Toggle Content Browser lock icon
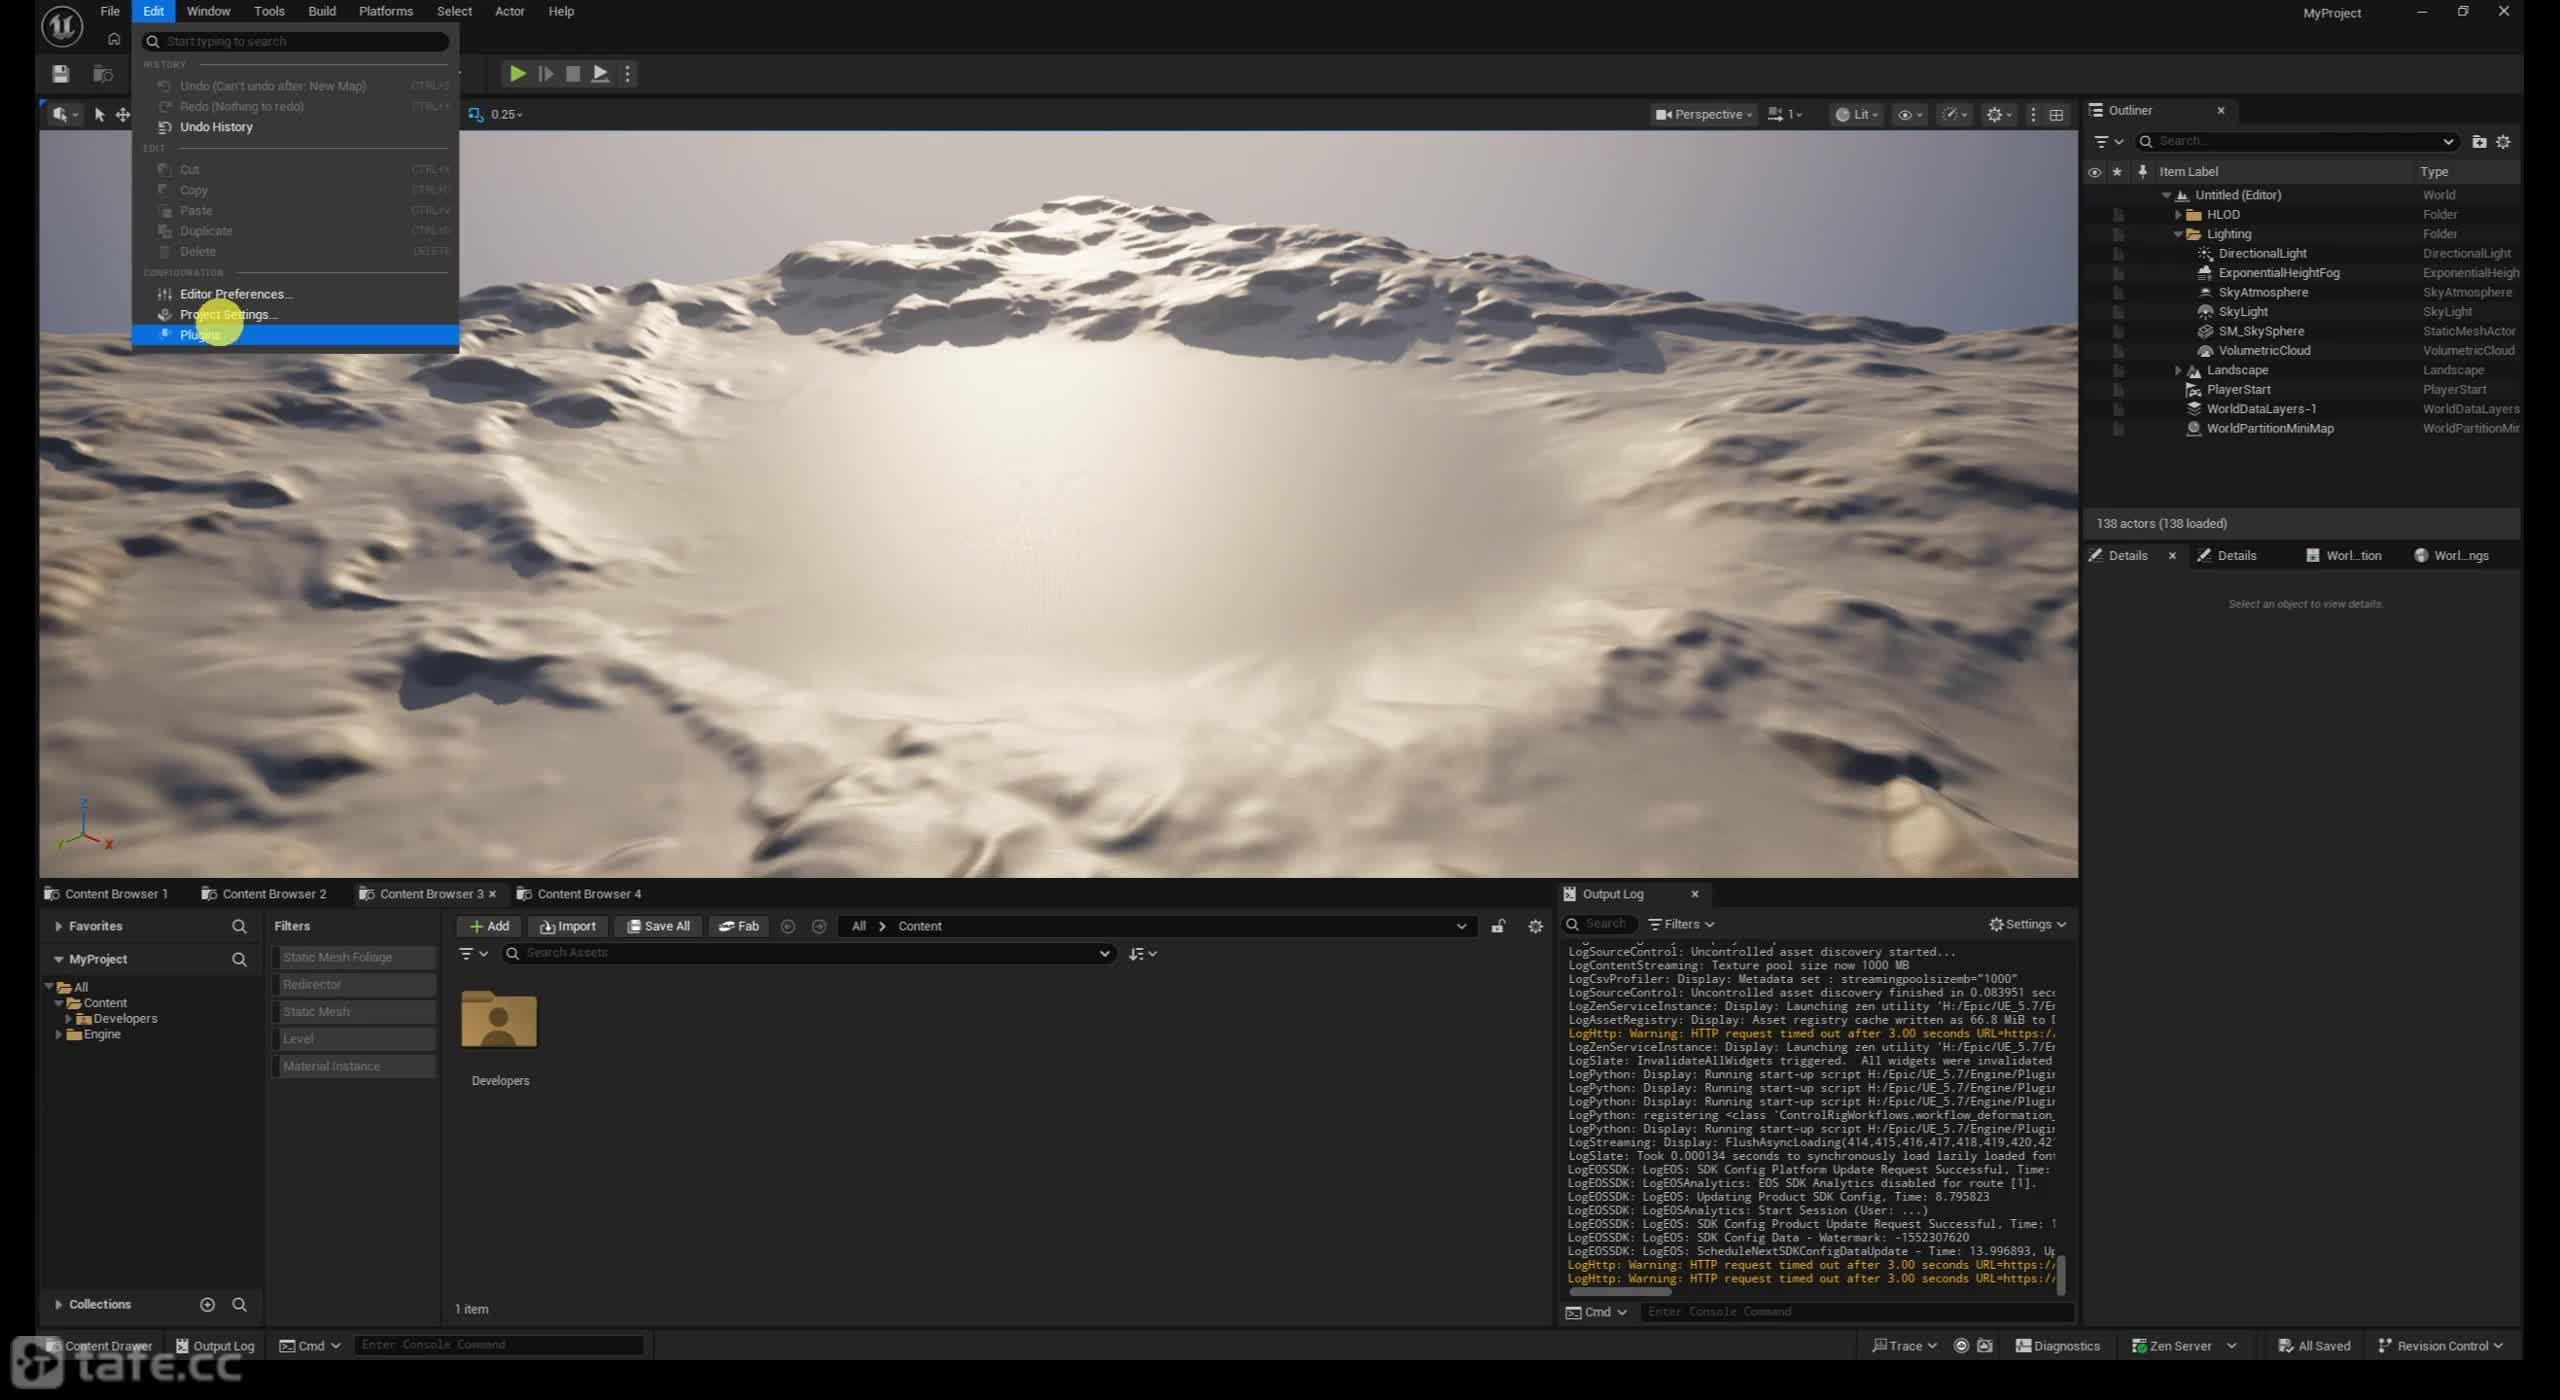 point(1498,927)
